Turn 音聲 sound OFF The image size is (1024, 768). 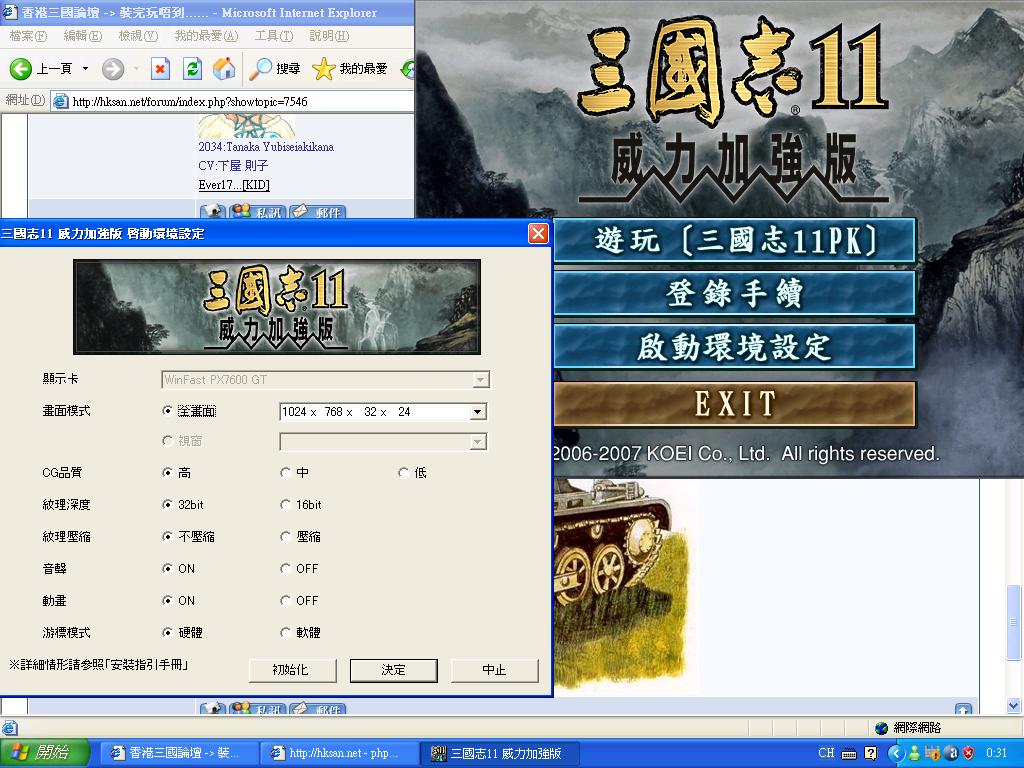click(x=285, y=568)
